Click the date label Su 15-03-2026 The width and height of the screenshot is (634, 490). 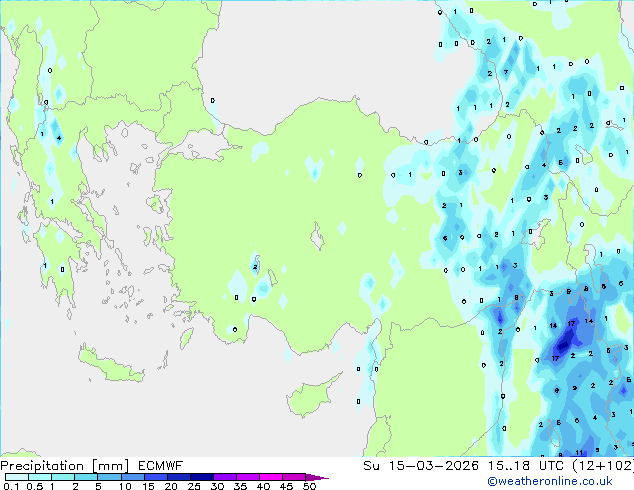pyautogui.click(x=421, y=466)
